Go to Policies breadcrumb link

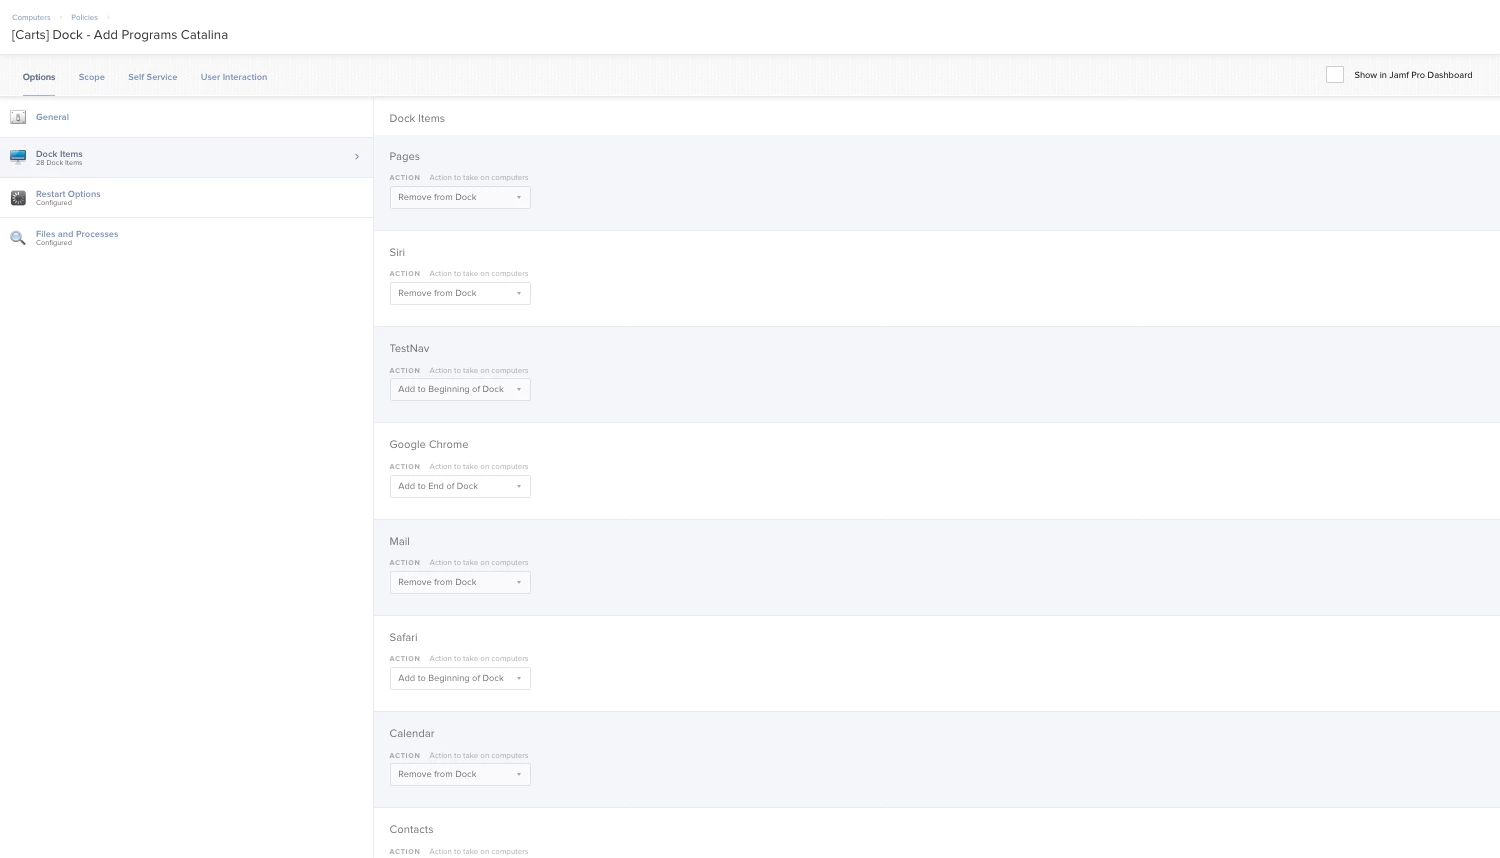tap(84, 18)
